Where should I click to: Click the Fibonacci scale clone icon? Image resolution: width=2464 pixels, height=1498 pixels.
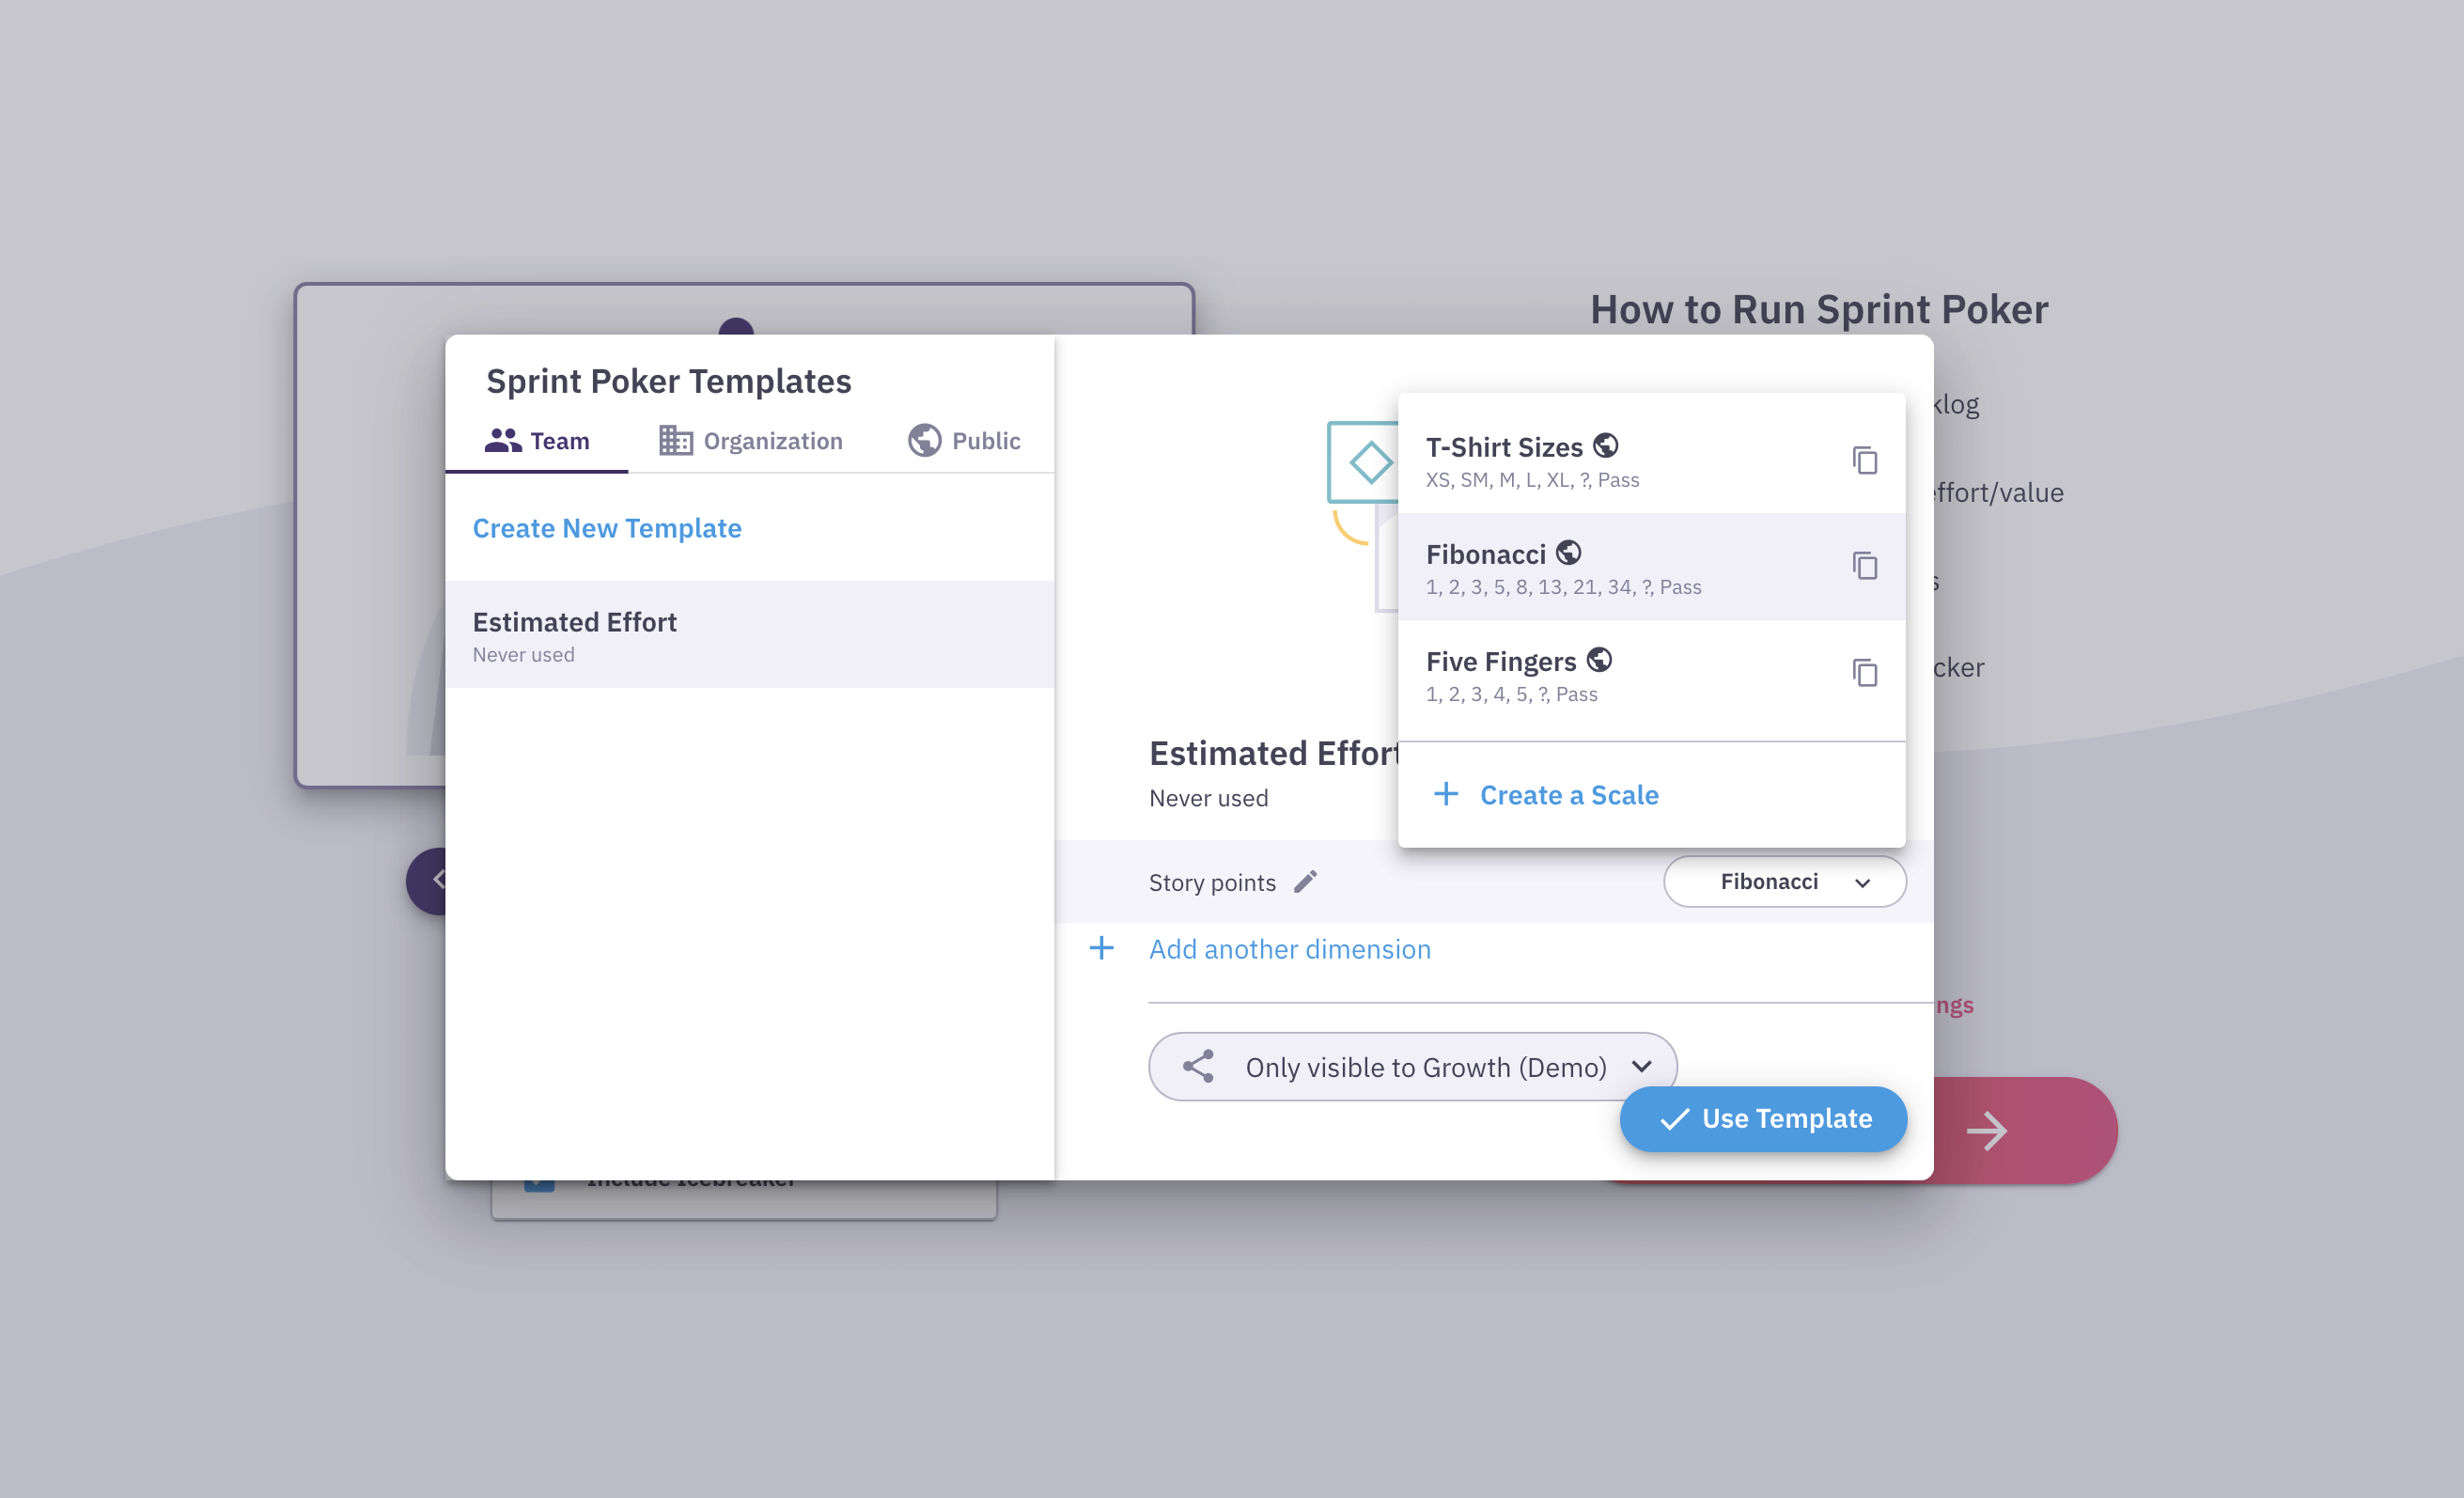point(1863,566)
